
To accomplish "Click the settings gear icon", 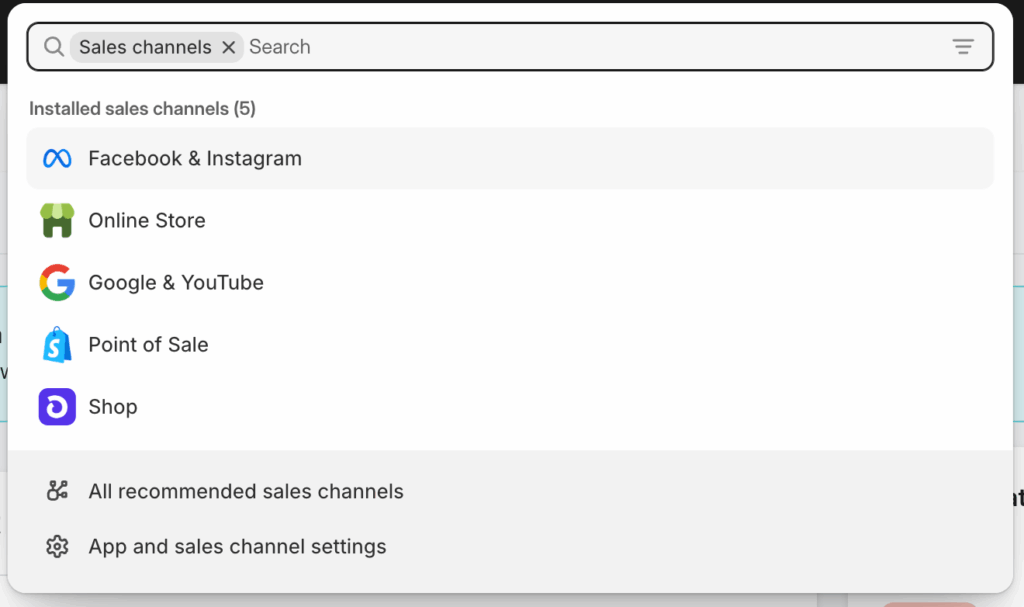I will [x=57, y=547].
